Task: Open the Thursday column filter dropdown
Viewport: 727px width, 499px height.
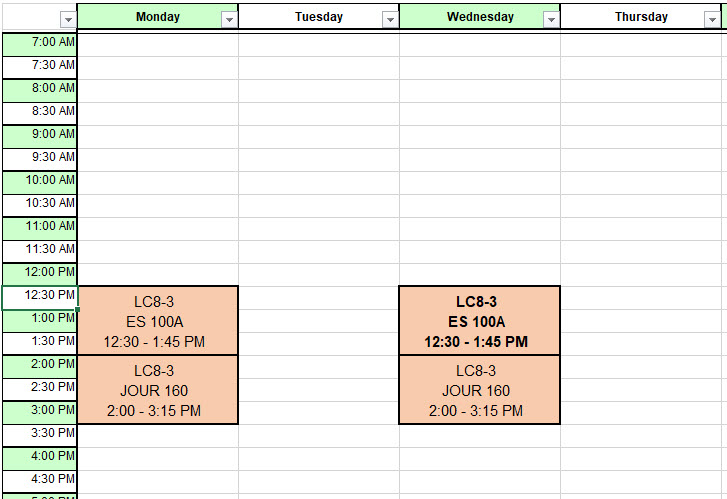Action: click(x=712, y=19)
